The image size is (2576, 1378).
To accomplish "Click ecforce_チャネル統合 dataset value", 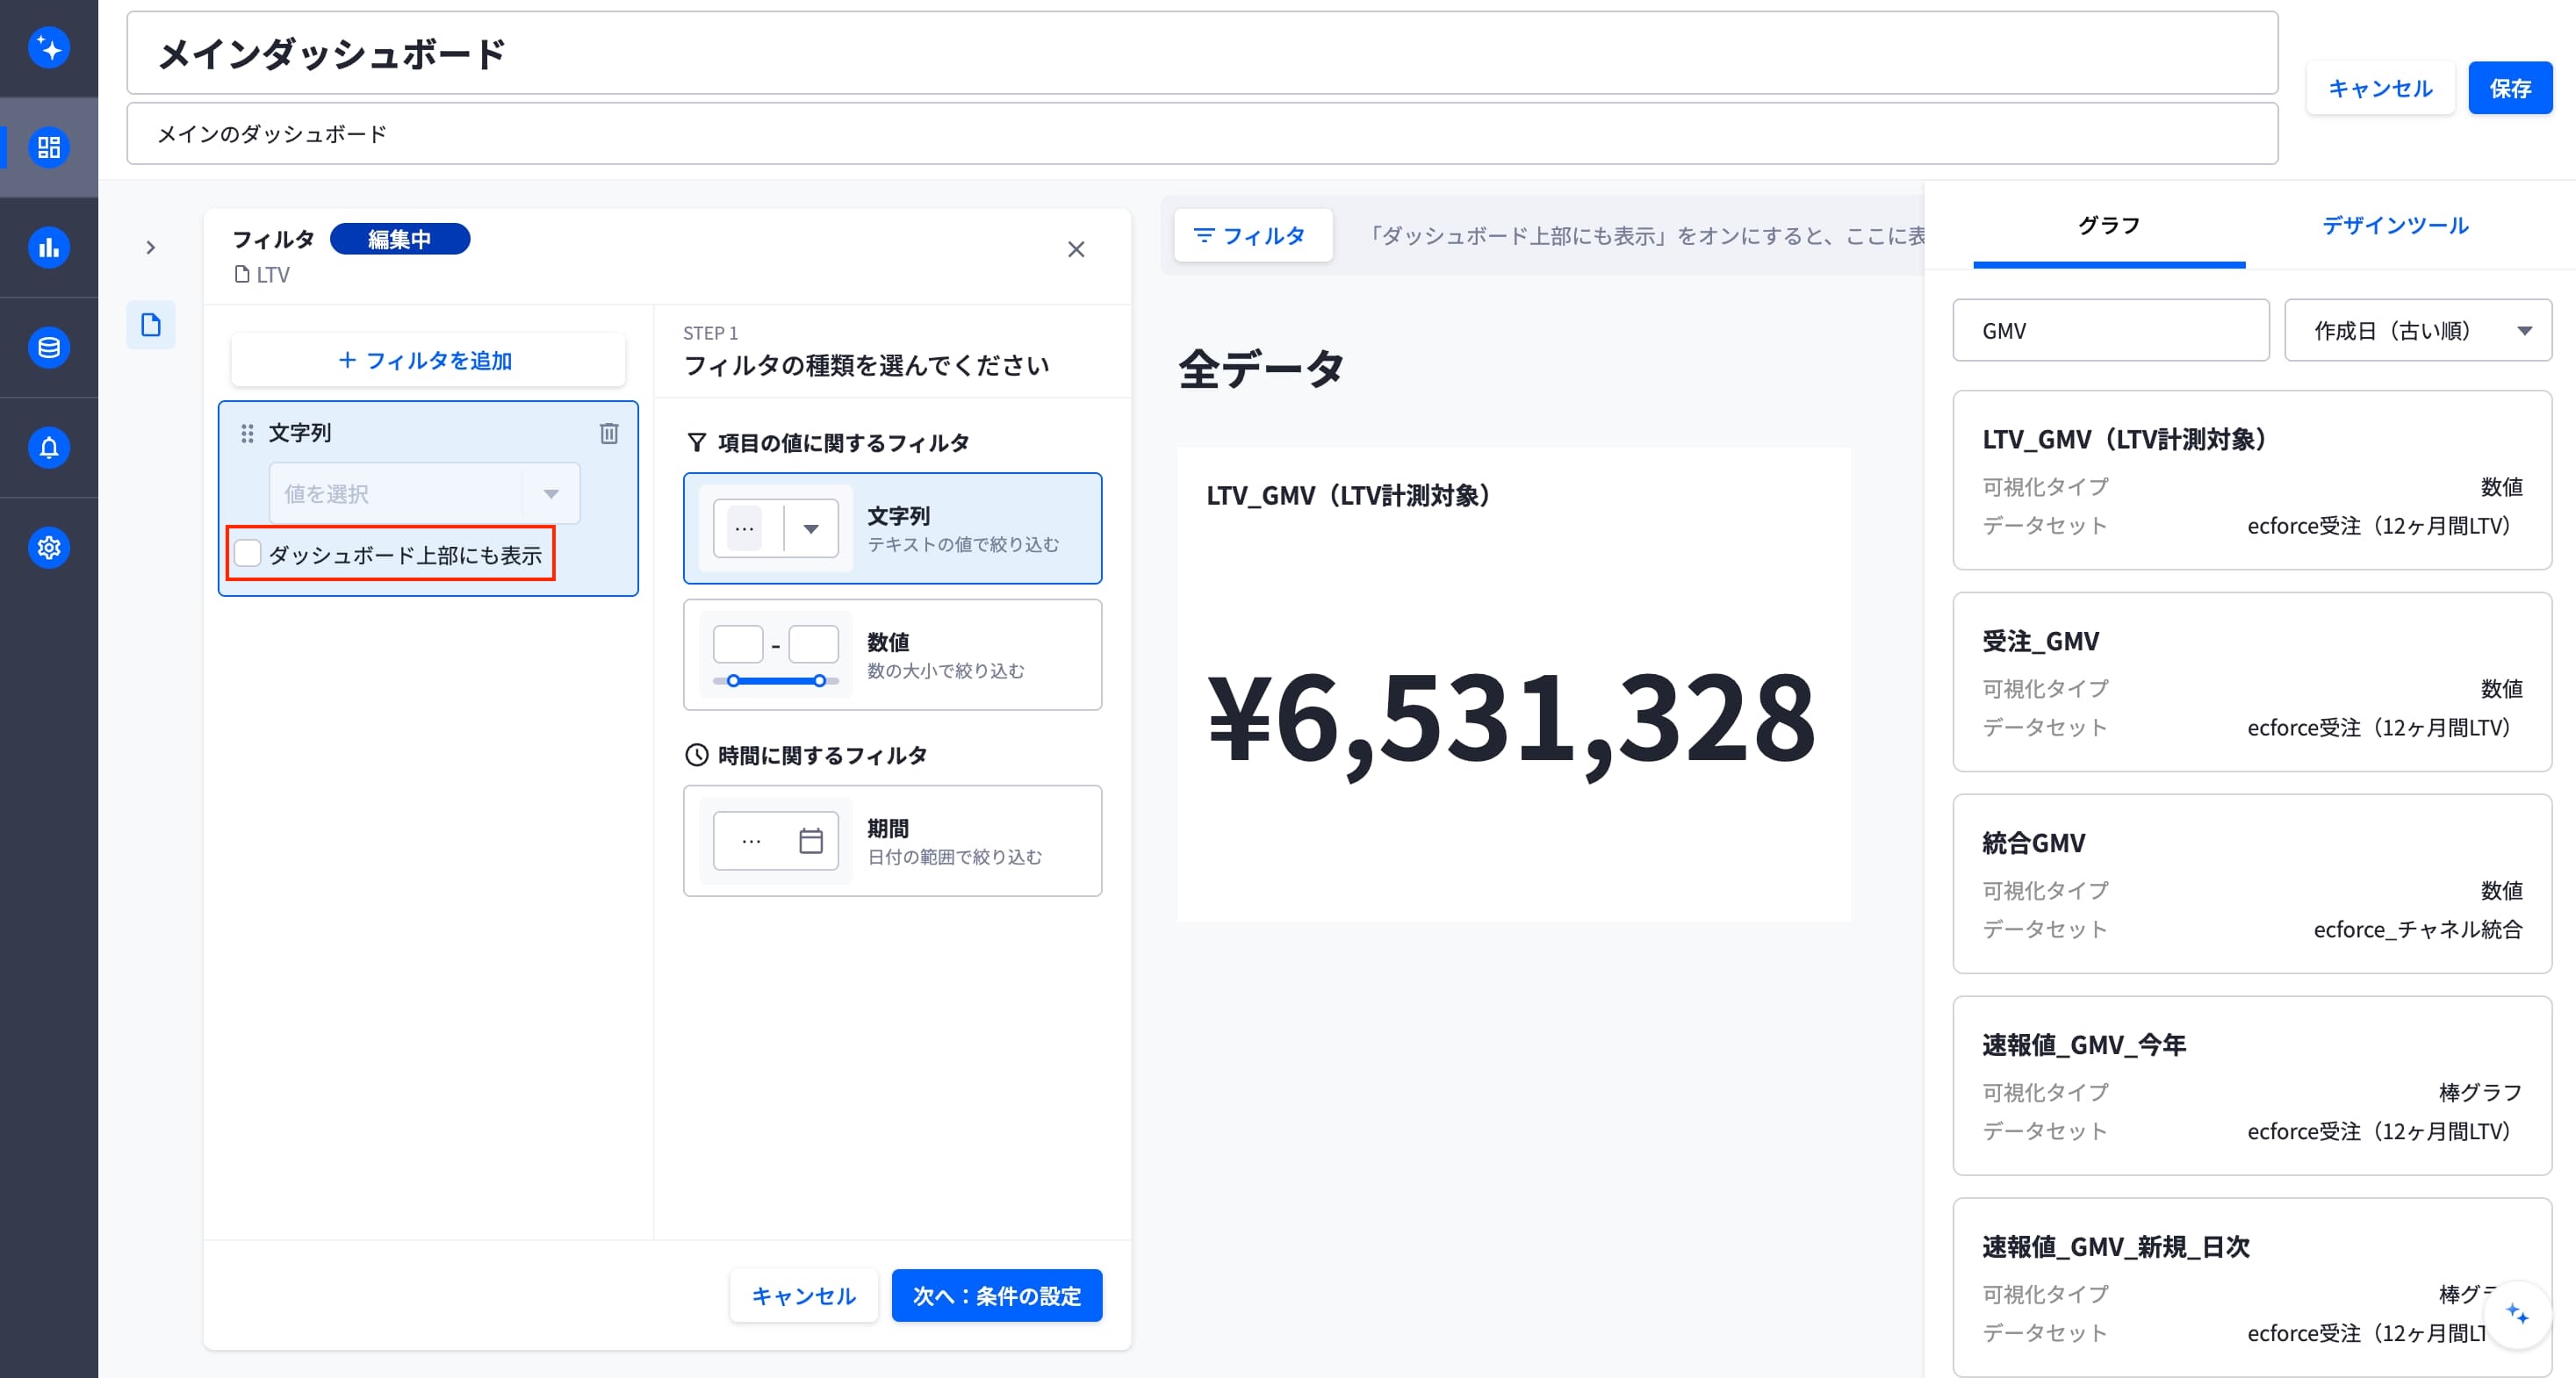I will pyautogui.click(x=2417, y=929).
